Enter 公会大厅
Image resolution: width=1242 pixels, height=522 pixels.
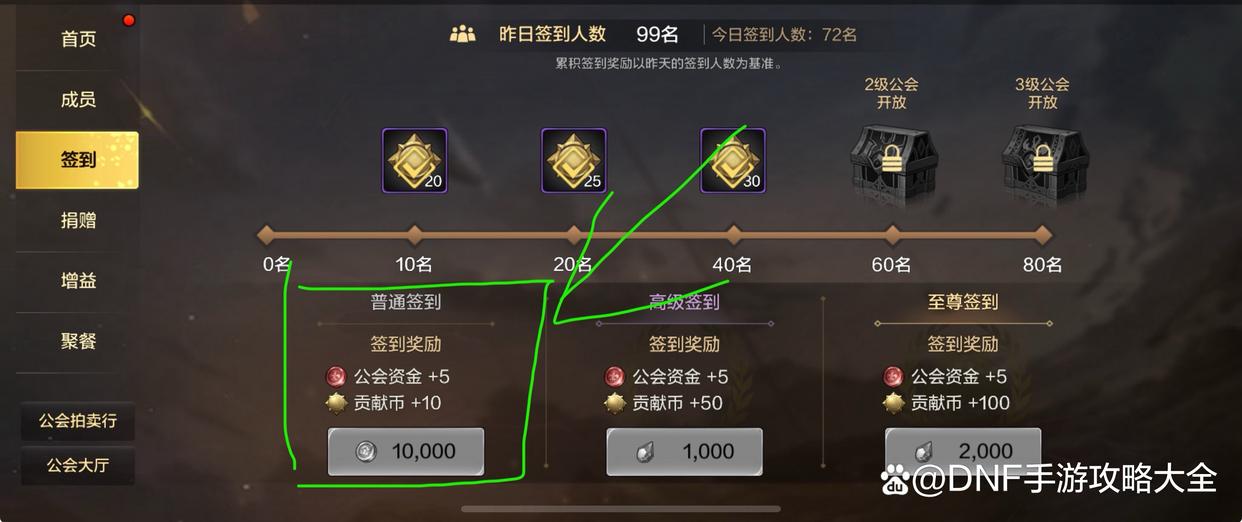pos(78,465)
